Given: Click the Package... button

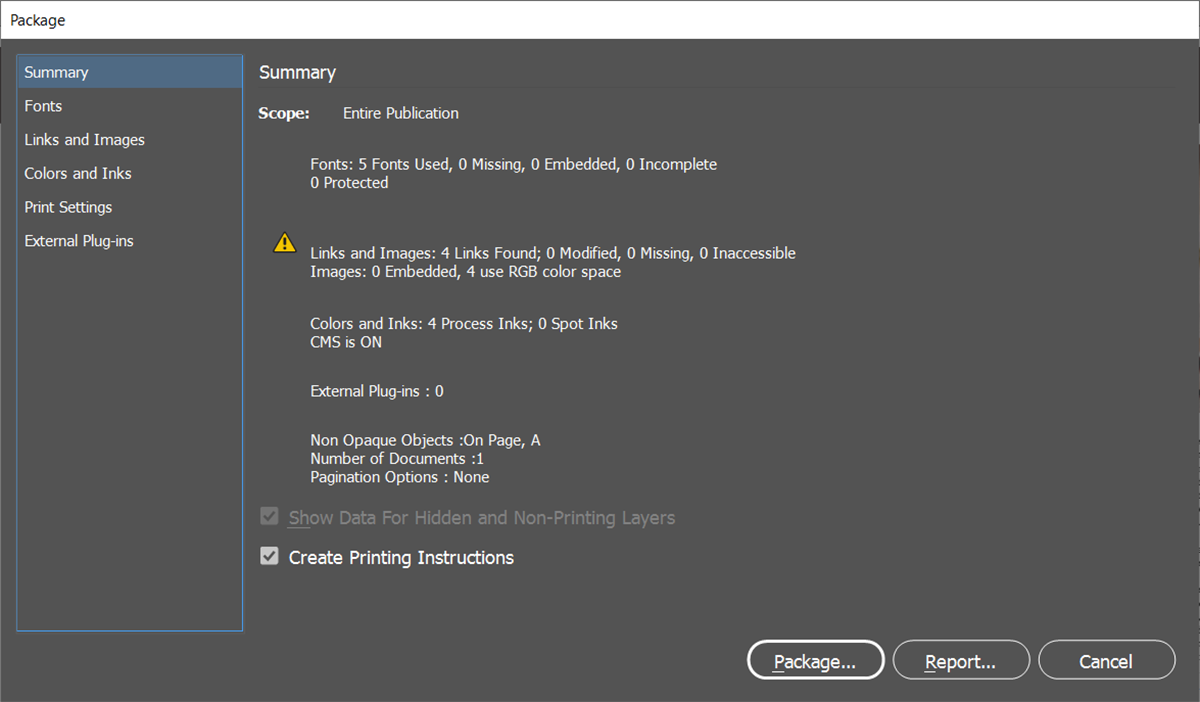Looking at the screenshot, I should point(815,660).
